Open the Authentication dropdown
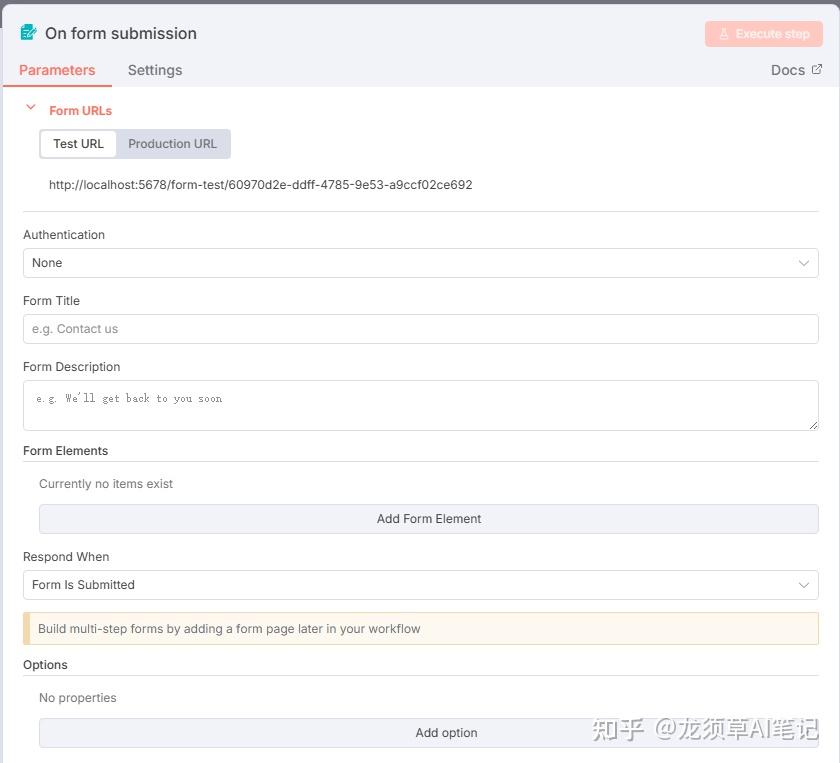The height and width of the screenshot is (763, 840). tap(420, 263)
